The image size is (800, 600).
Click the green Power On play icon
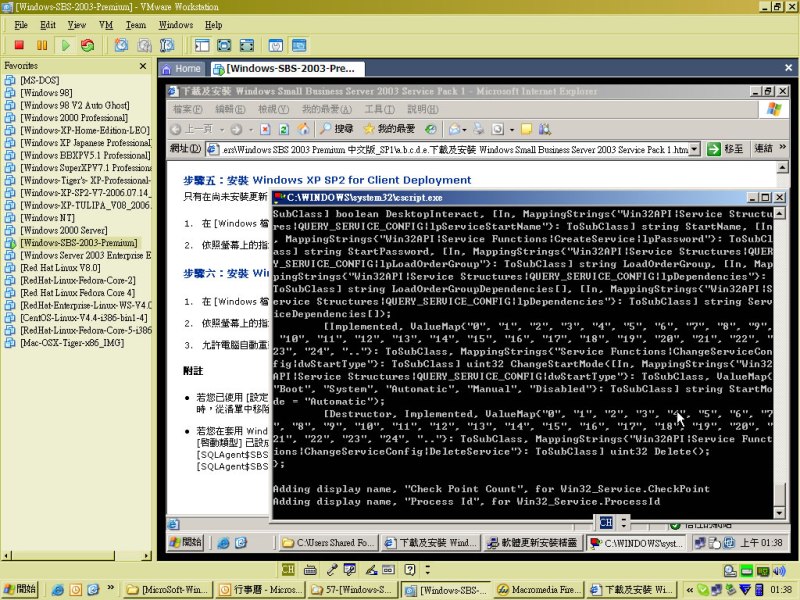point(65,45)
